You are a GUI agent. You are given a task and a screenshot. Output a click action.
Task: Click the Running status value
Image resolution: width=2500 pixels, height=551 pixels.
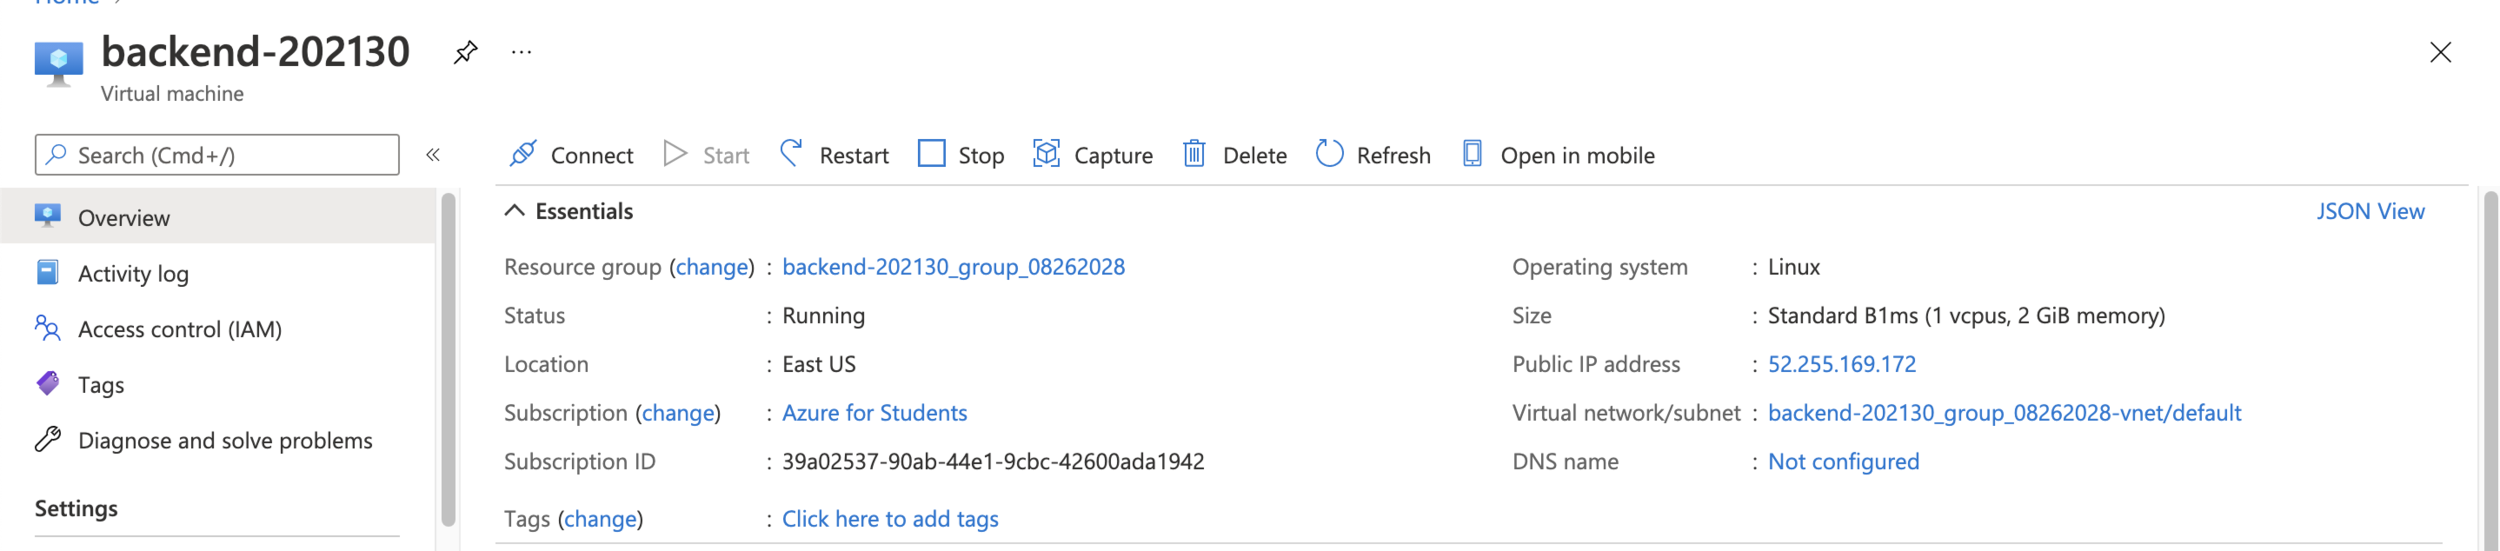click(x=823, y=316)
